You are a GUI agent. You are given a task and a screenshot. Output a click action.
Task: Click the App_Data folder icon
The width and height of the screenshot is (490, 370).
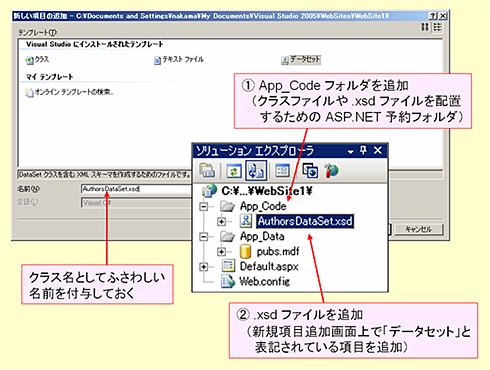pyautogui.click(x=227, y=236)
